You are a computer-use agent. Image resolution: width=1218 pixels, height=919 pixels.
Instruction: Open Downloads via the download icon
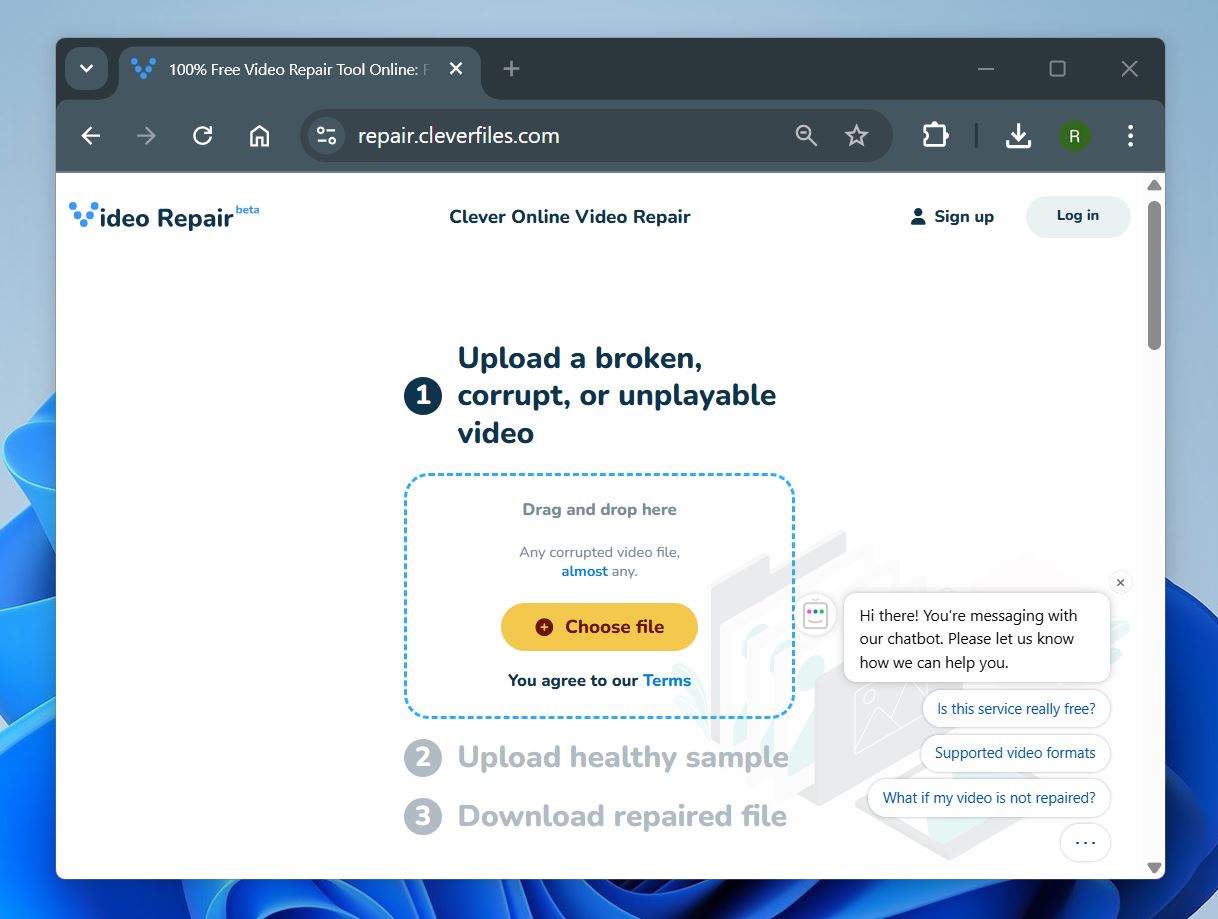tap(1018, 135)
